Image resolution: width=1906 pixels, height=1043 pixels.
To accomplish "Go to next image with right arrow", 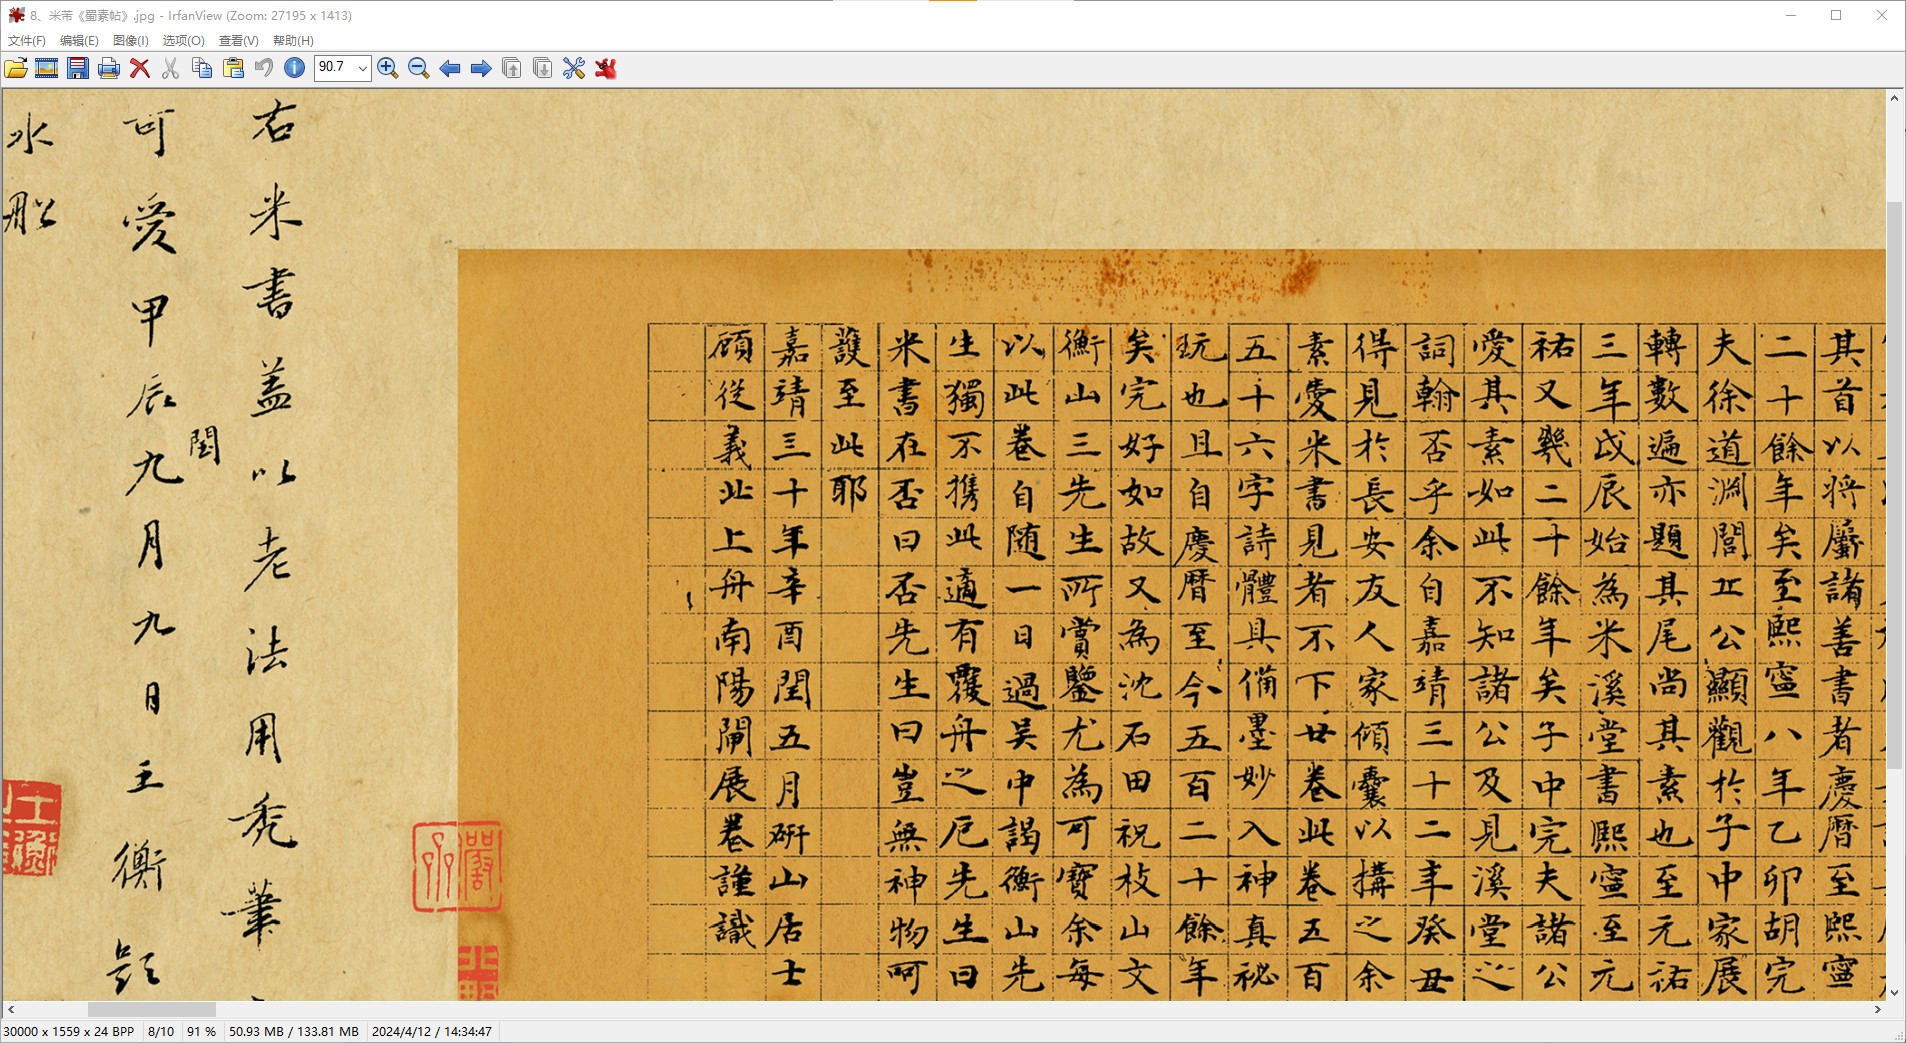I will tap(481, 68).
